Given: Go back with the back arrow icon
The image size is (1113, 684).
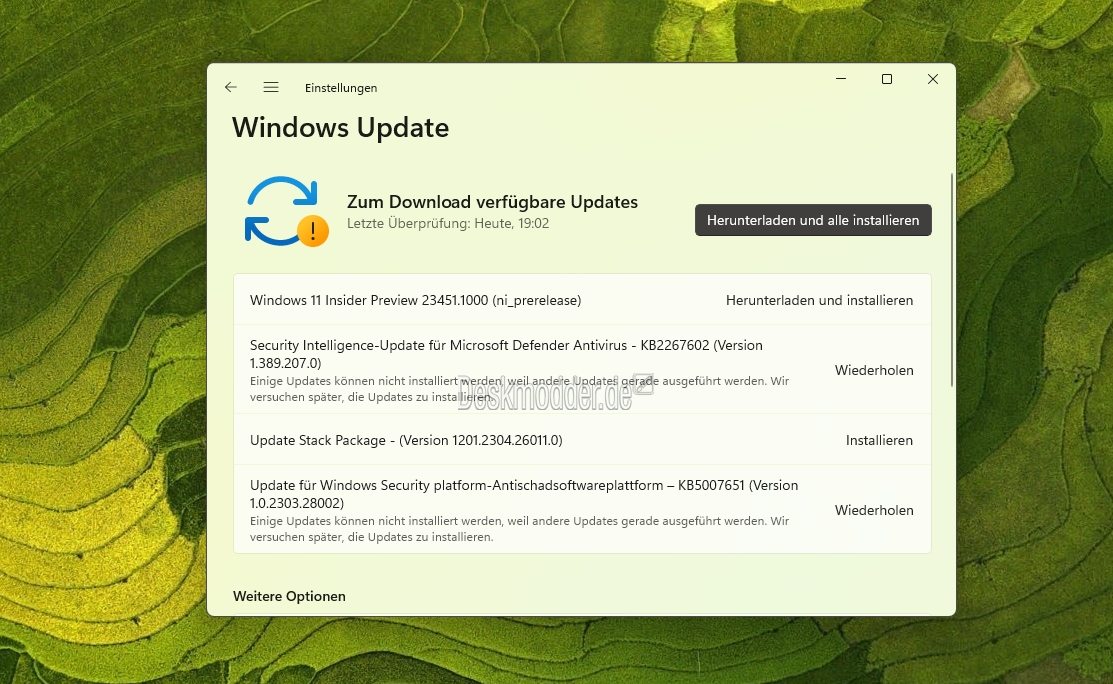Looking at the screenshot, I should click(231, 87).
